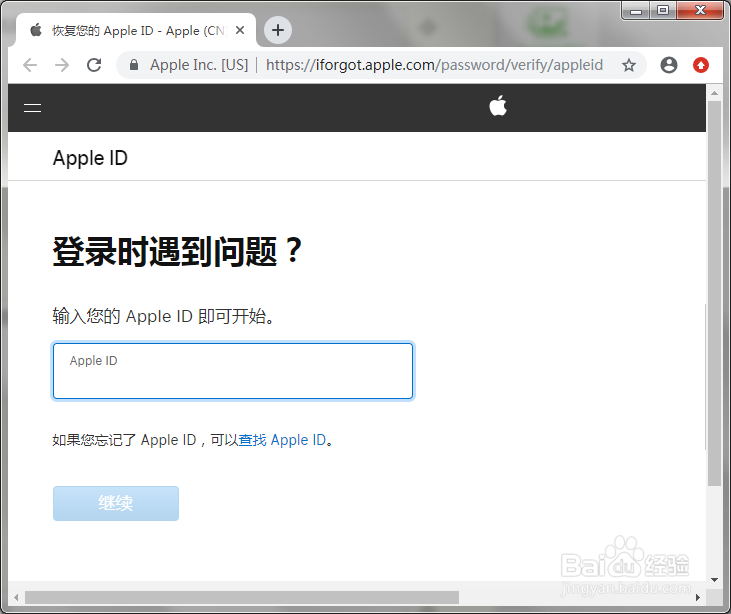Click the 查找 Apple ID link
The height and width of the screenshot is (614, 731).
[x=282, y=440]
